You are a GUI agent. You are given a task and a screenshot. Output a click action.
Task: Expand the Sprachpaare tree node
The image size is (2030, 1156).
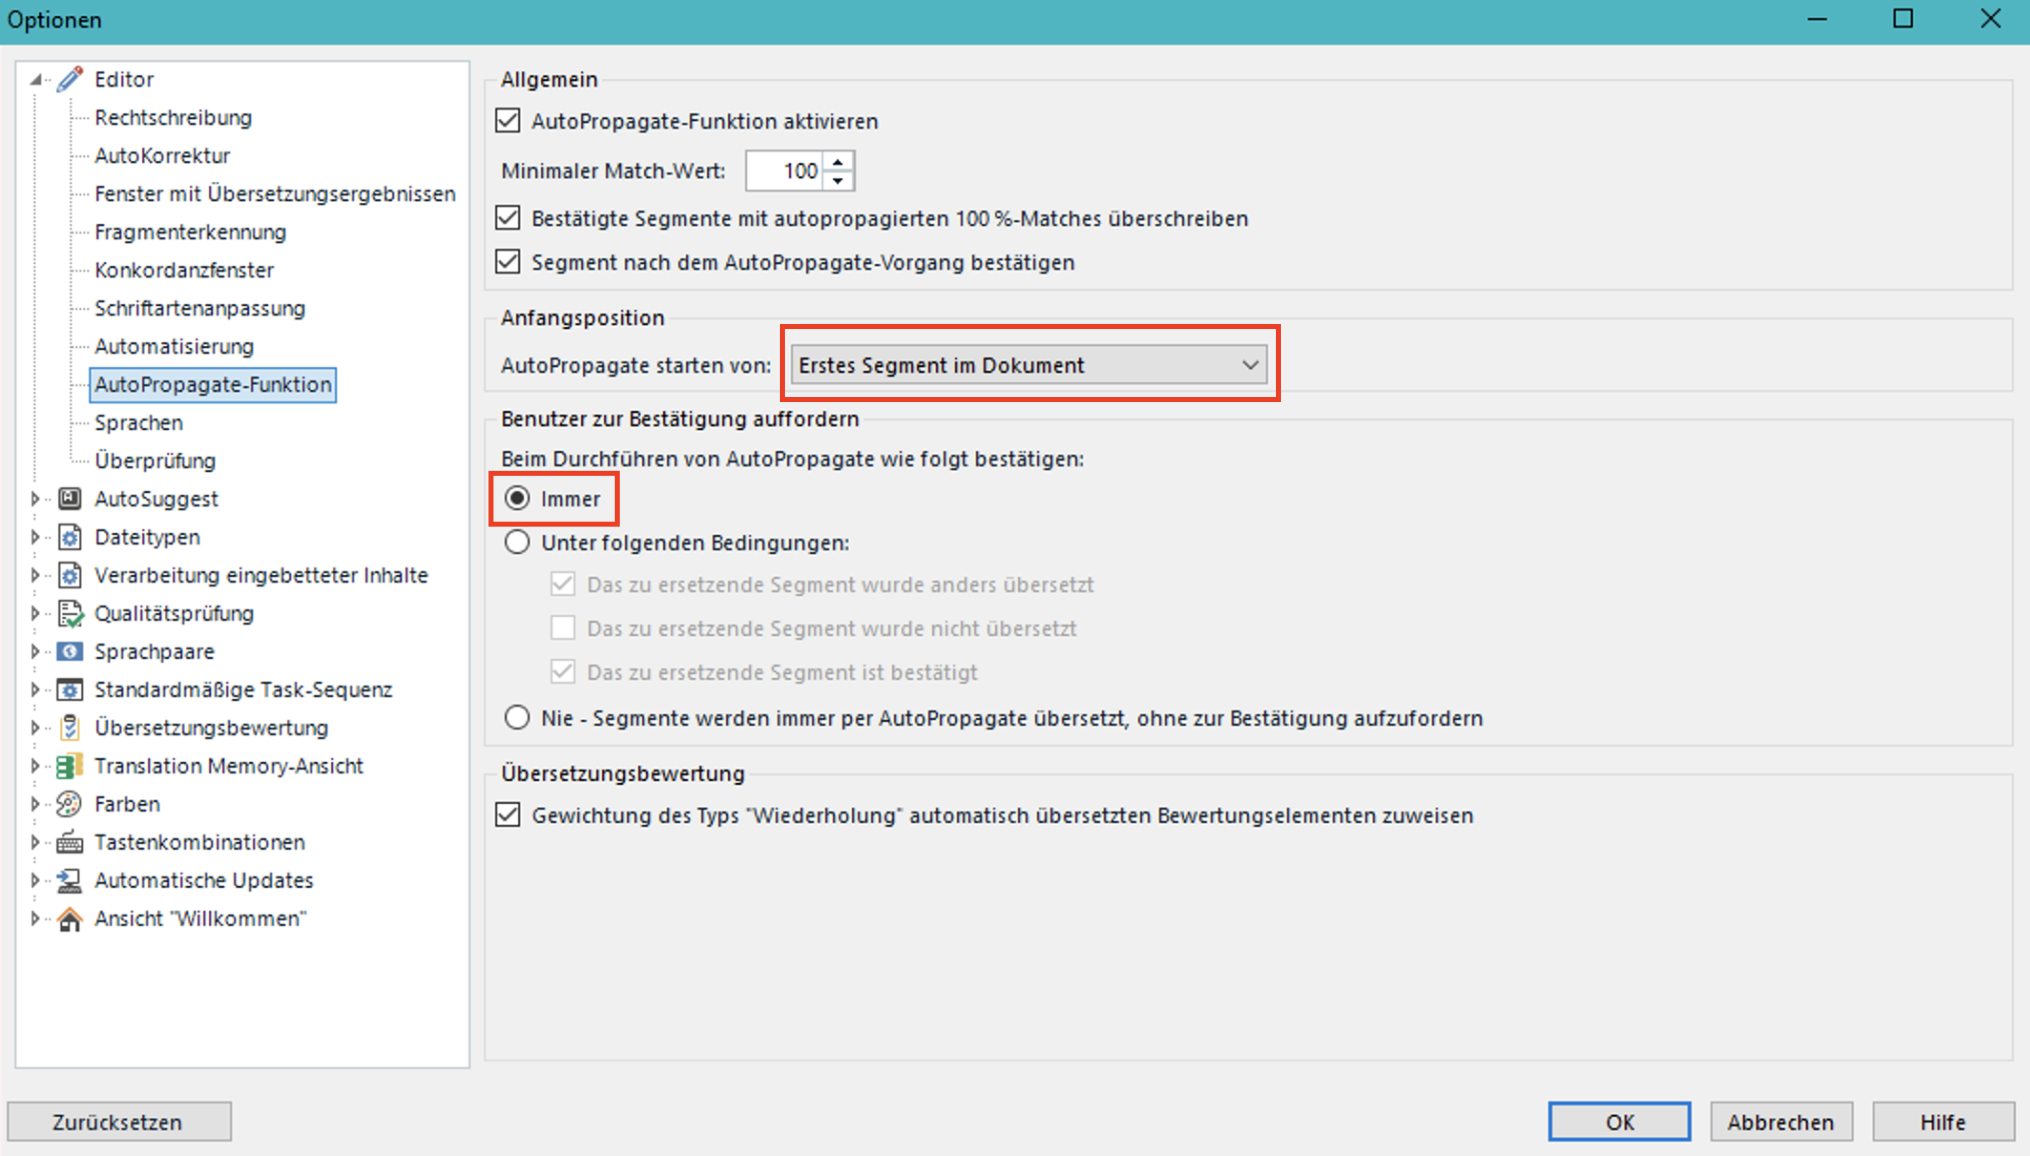pyautogui.click(x=35, y=651)
